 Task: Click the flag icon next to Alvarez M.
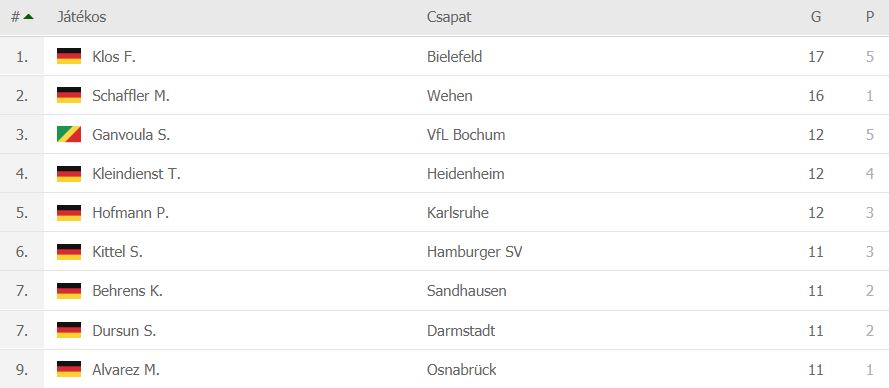click(69, 369)
